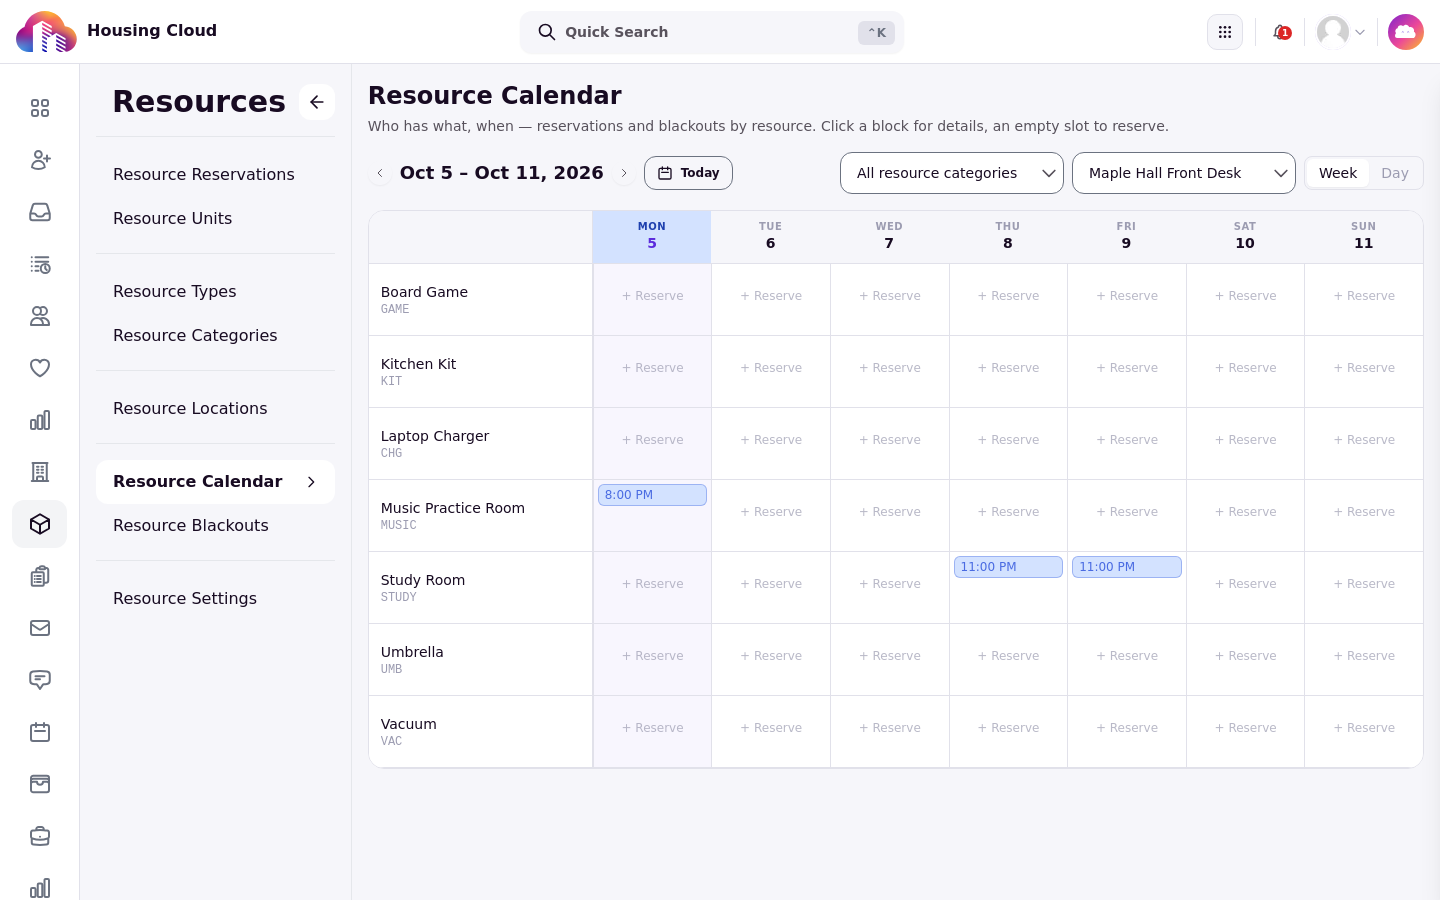This screenshot has height=900, width=1440.
Task: Open the building icon in the sidebar
Action: pyautogui.click(x=40, y=472)
